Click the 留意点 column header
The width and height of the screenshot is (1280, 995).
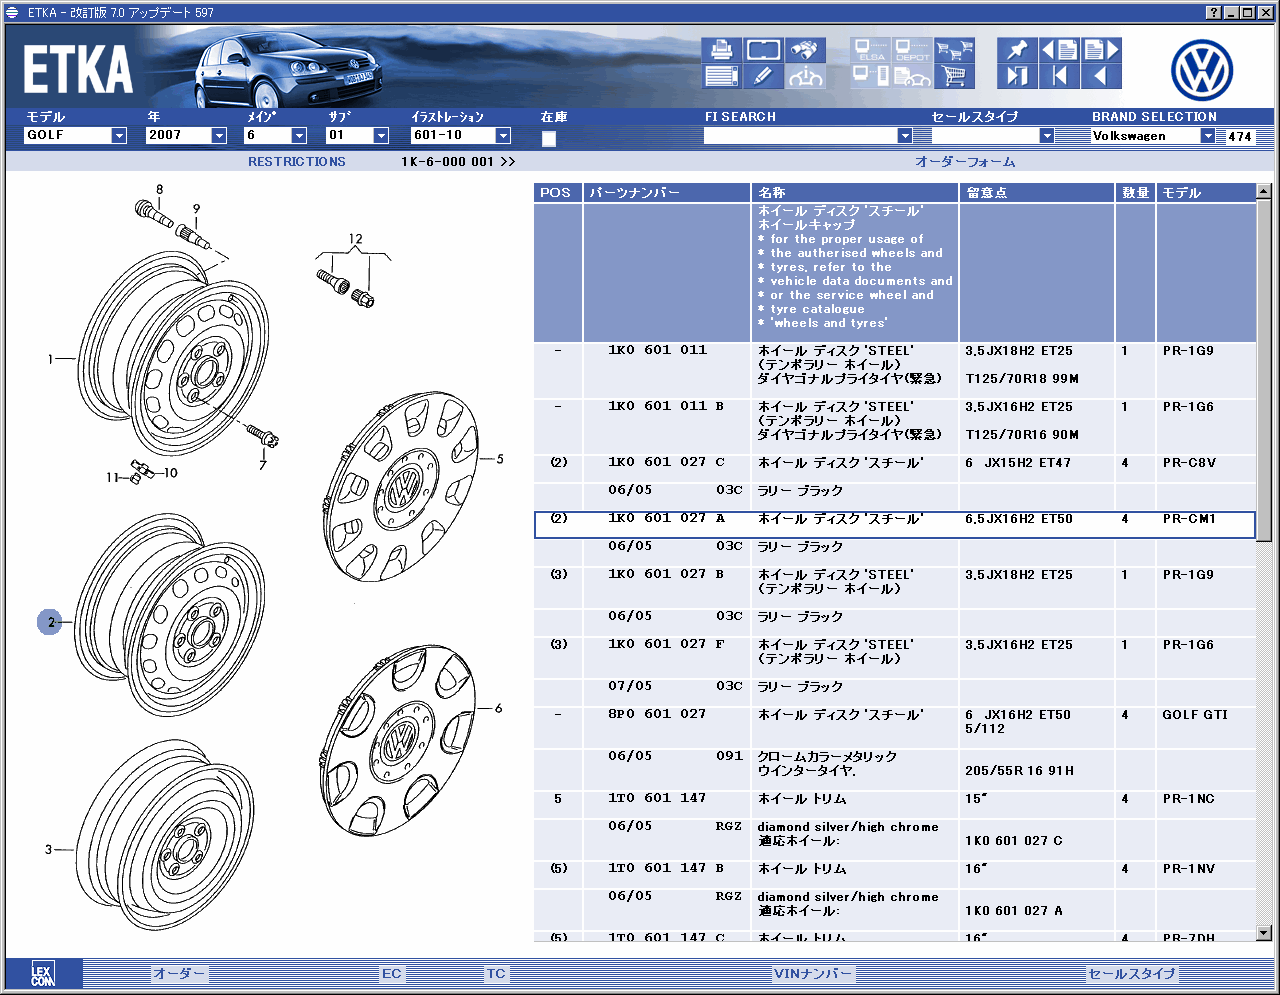tap(1037, 193)
